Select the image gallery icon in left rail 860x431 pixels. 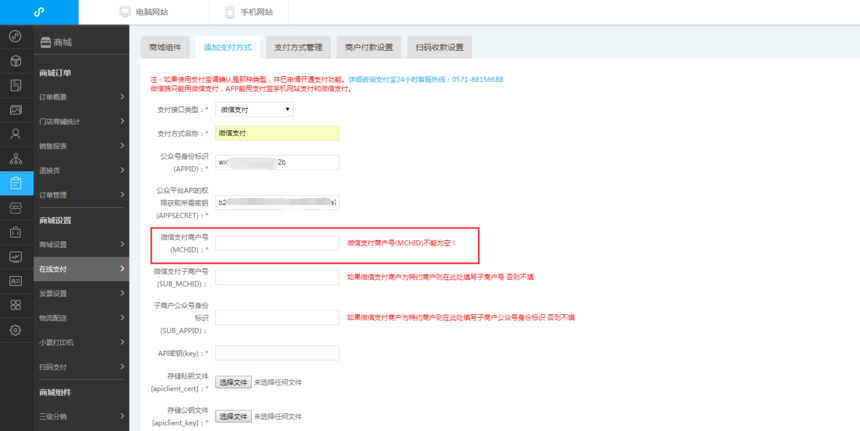[x=15, y=110]
